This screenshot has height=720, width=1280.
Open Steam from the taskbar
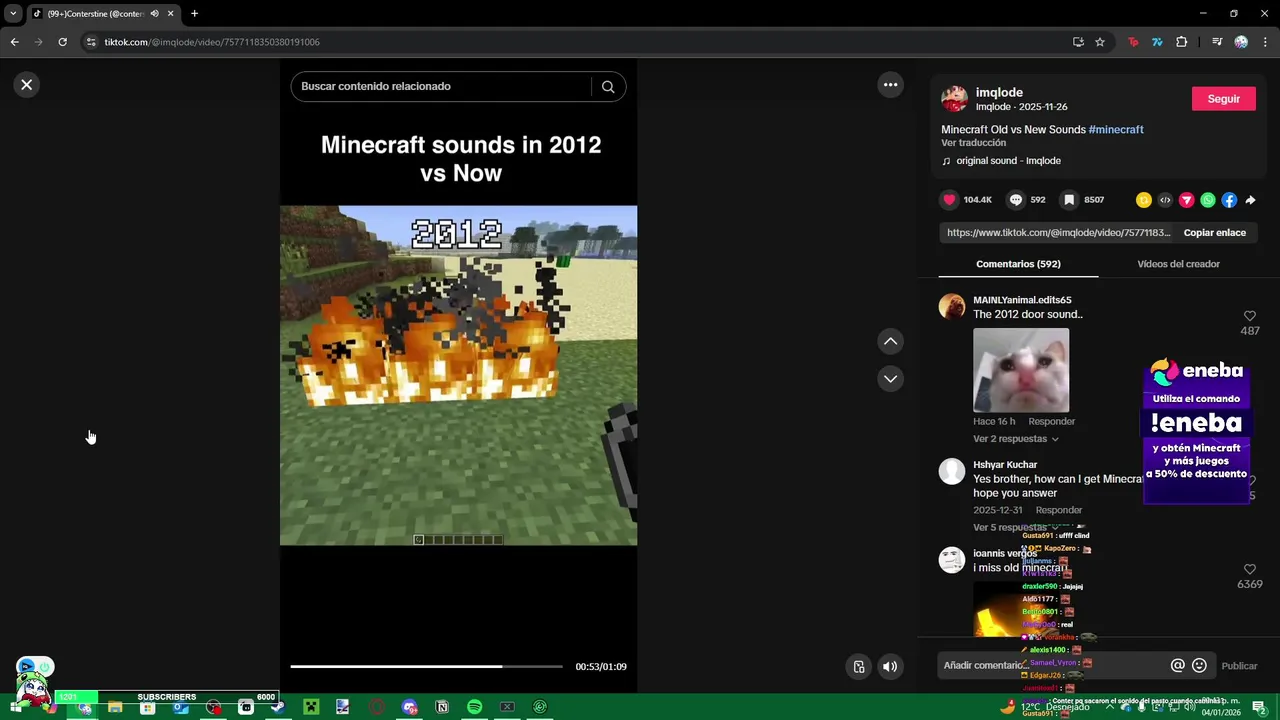[278, 707]
